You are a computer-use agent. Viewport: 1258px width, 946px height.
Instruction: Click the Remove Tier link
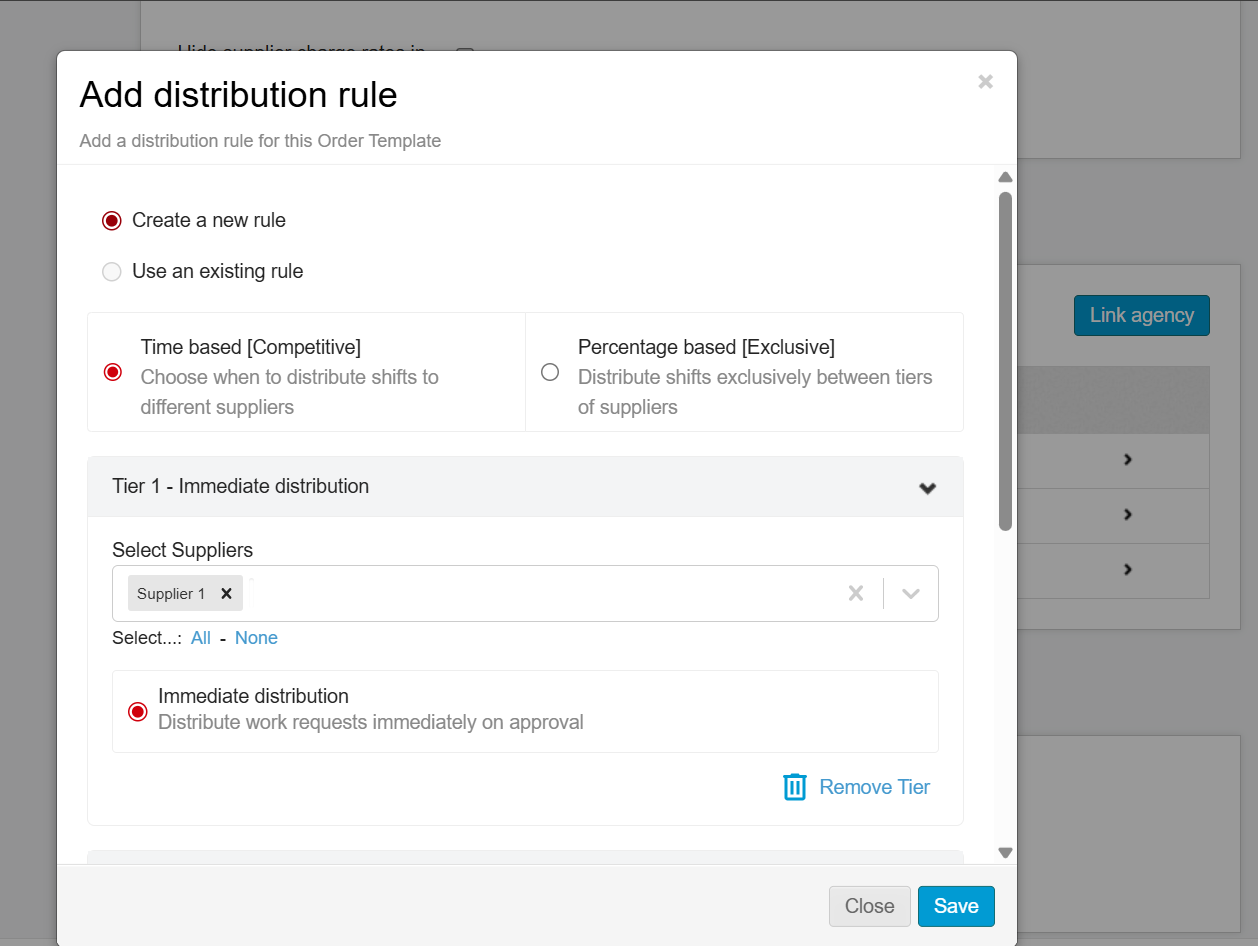coord(874,787)
